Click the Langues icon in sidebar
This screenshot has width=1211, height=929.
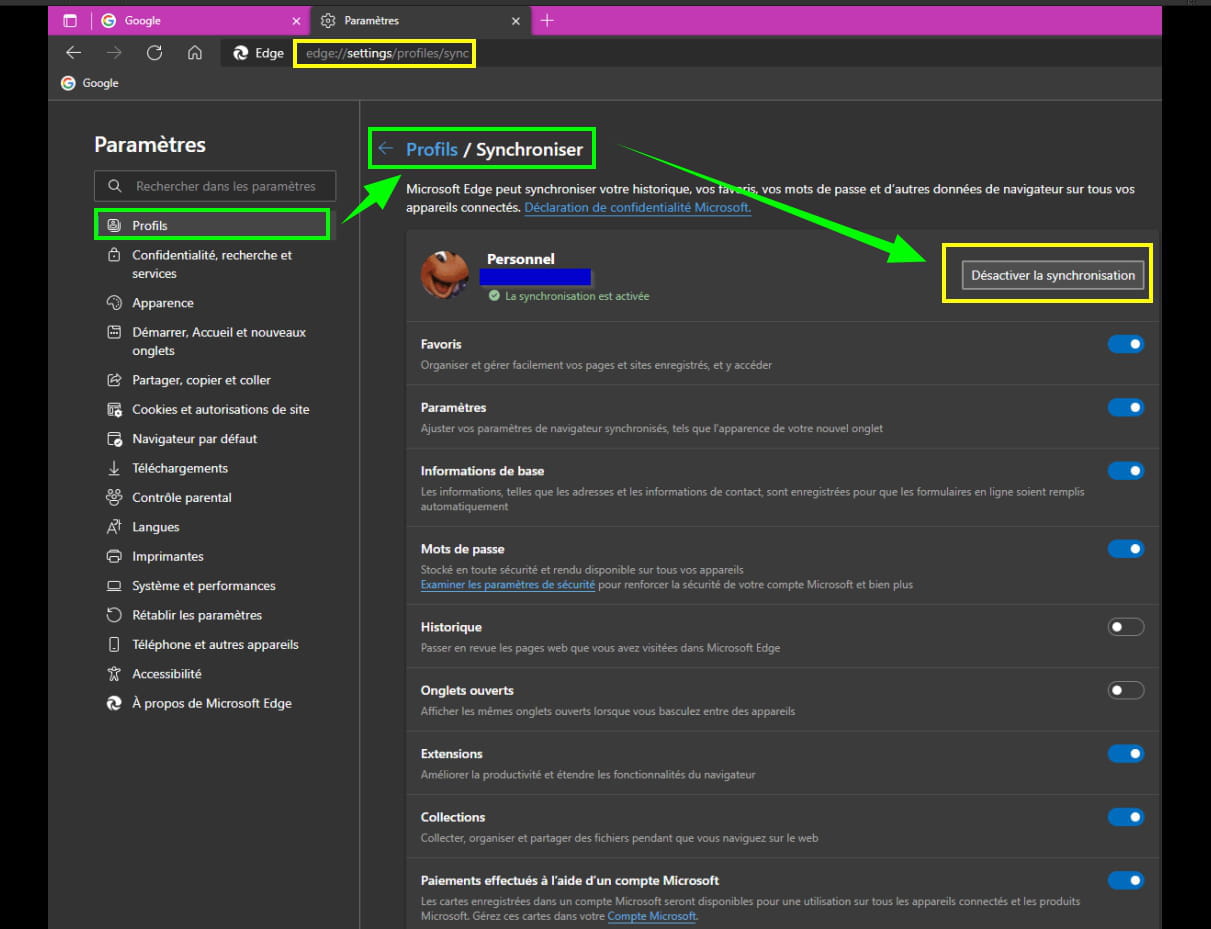pos(114,527)
